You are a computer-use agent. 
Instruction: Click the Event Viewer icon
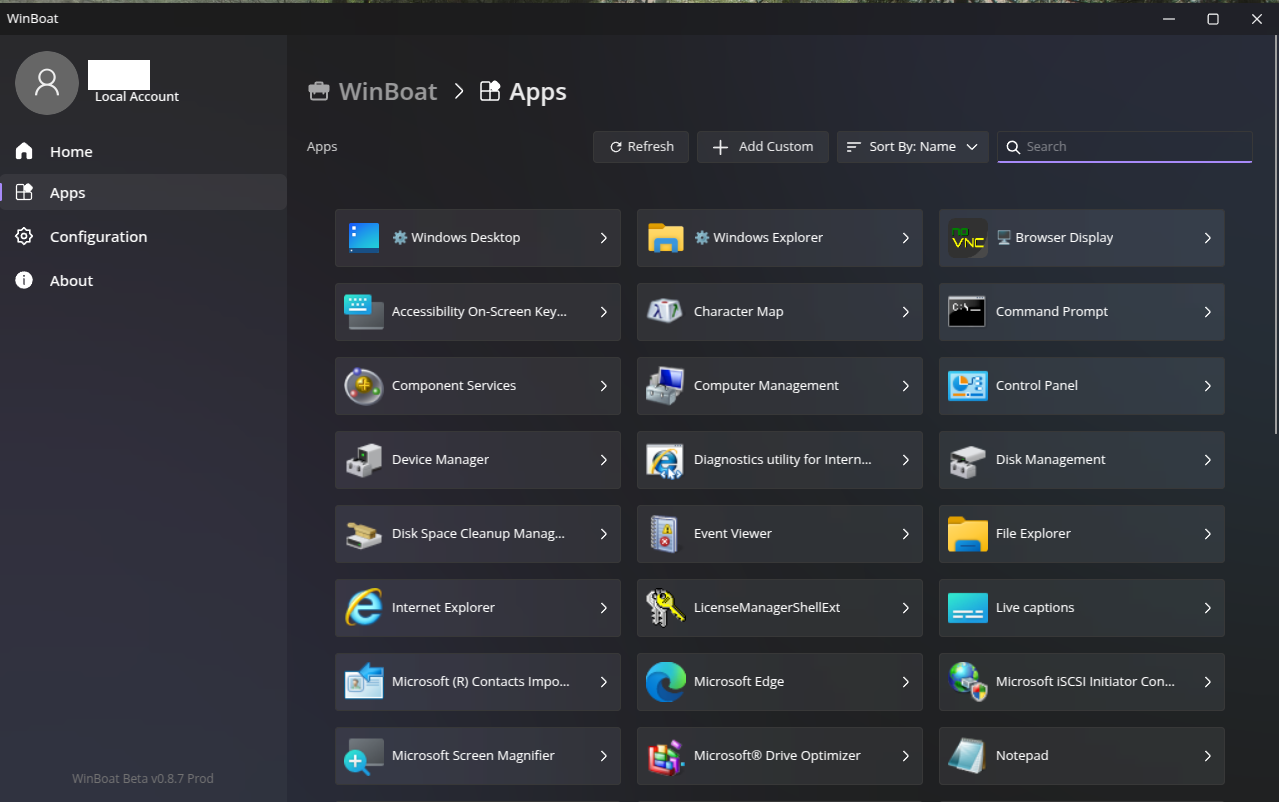pyautogui.click(x=666, y=534)
